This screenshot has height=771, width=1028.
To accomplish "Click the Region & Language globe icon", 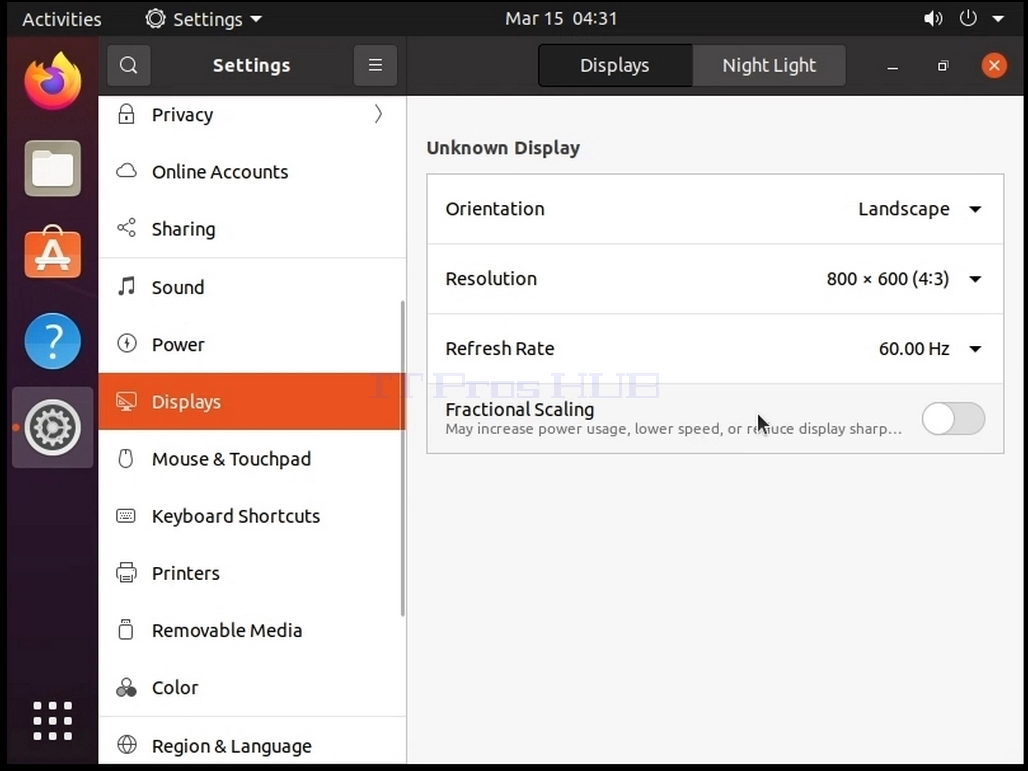I will pyautogui.click(x=127, y=745).
